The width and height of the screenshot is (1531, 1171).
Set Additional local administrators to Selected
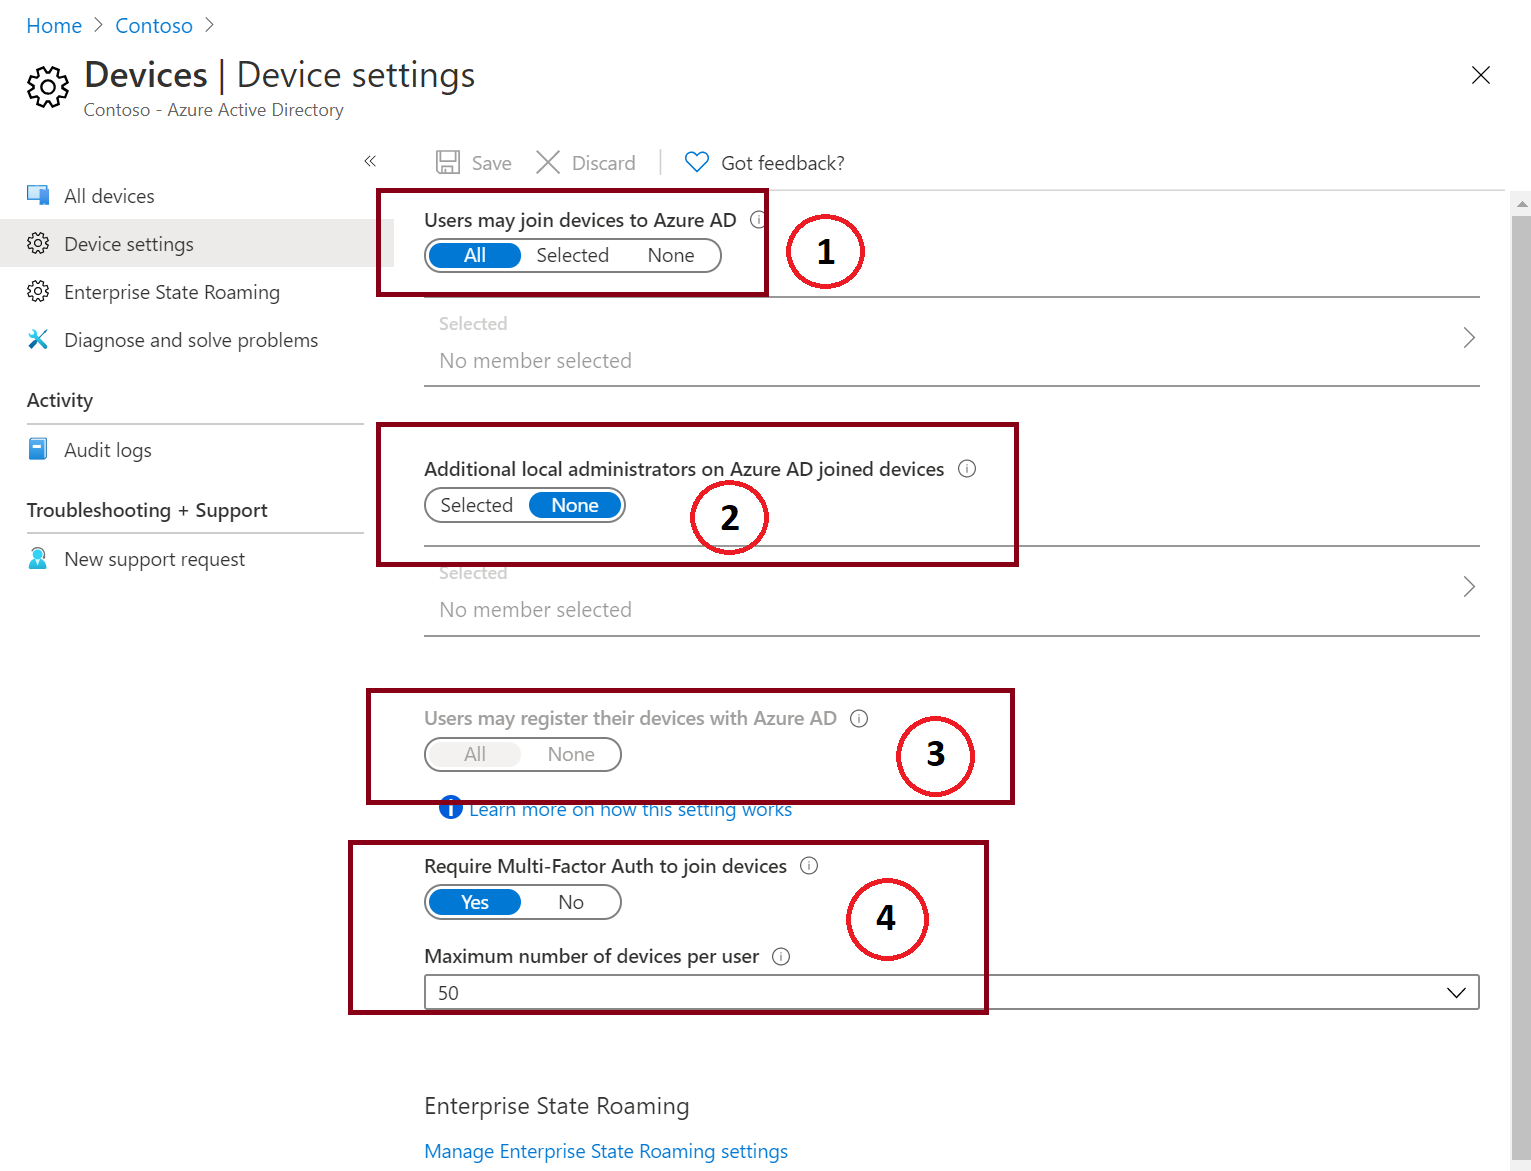[x=477, y=505]
